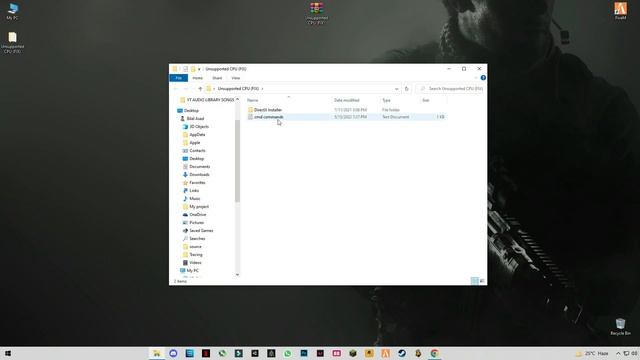Image resolution: width=640 pixels, height=360 pixels.
Task: Click the 'Text Document' type cell
Action: pyautogui.click(x=396, y=117)
